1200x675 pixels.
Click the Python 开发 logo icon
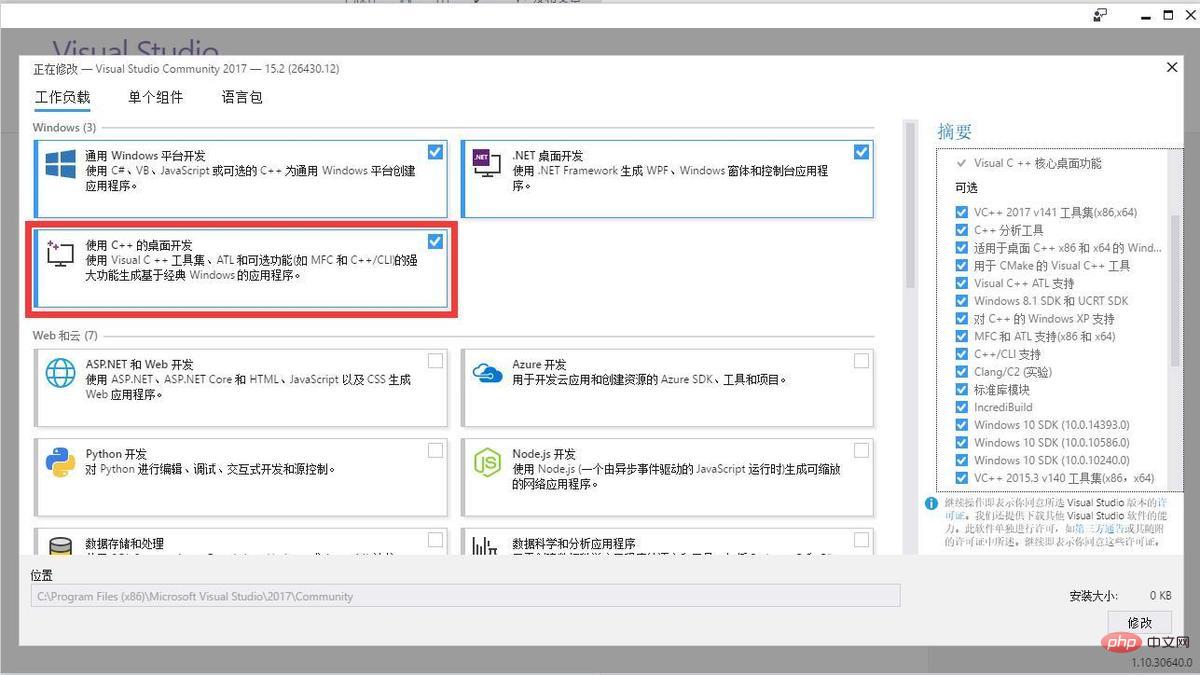point(61,462)
